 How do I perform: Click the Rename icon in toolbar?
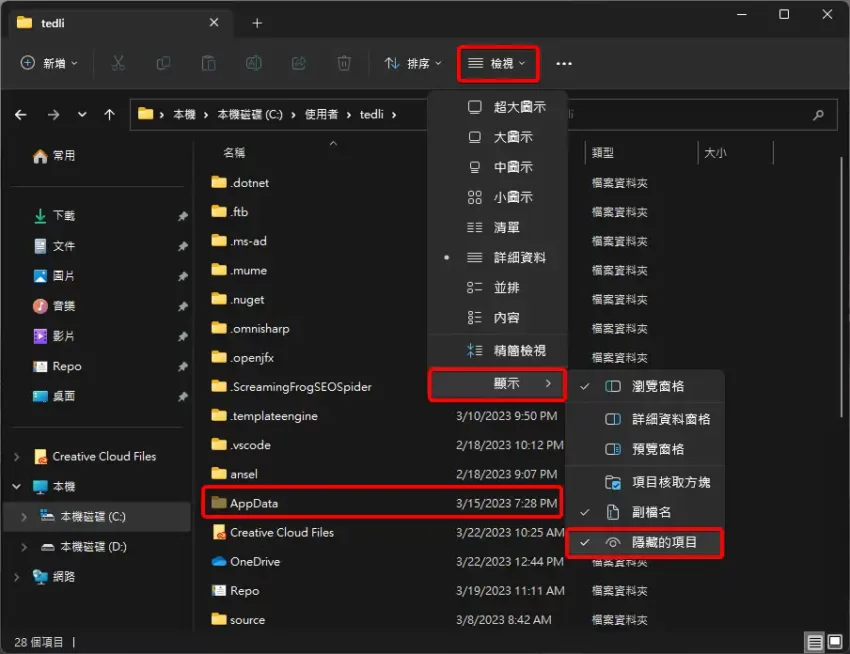[254, 63]
